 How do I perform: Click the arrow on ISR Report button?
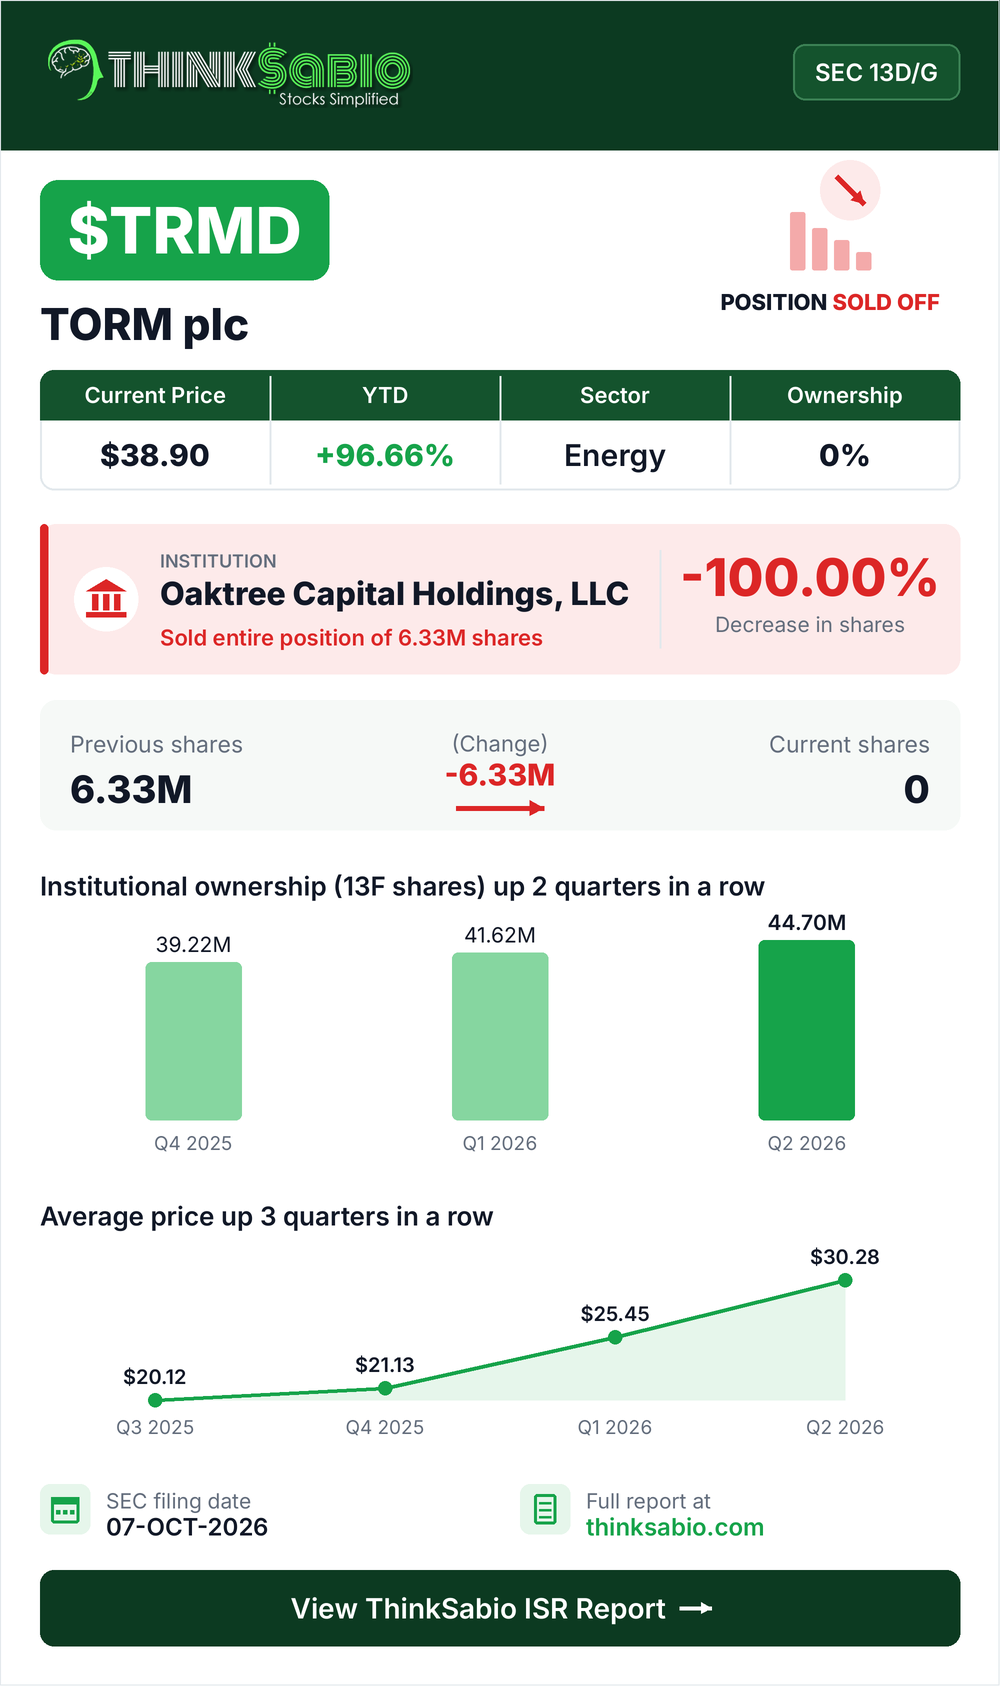[x=696, y=1608]
